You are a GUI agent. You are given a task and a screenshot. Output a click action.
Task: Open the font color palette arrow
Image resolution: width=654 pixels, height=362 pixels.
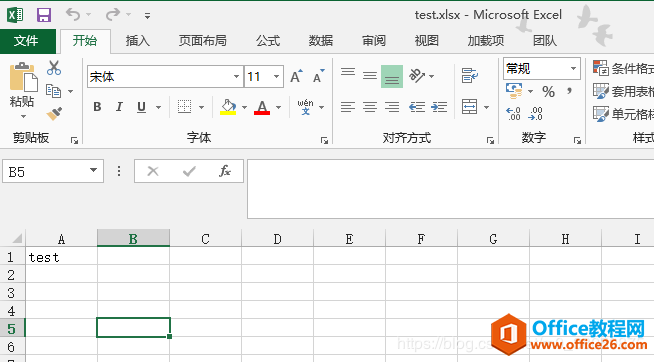[x=279, y=108]
